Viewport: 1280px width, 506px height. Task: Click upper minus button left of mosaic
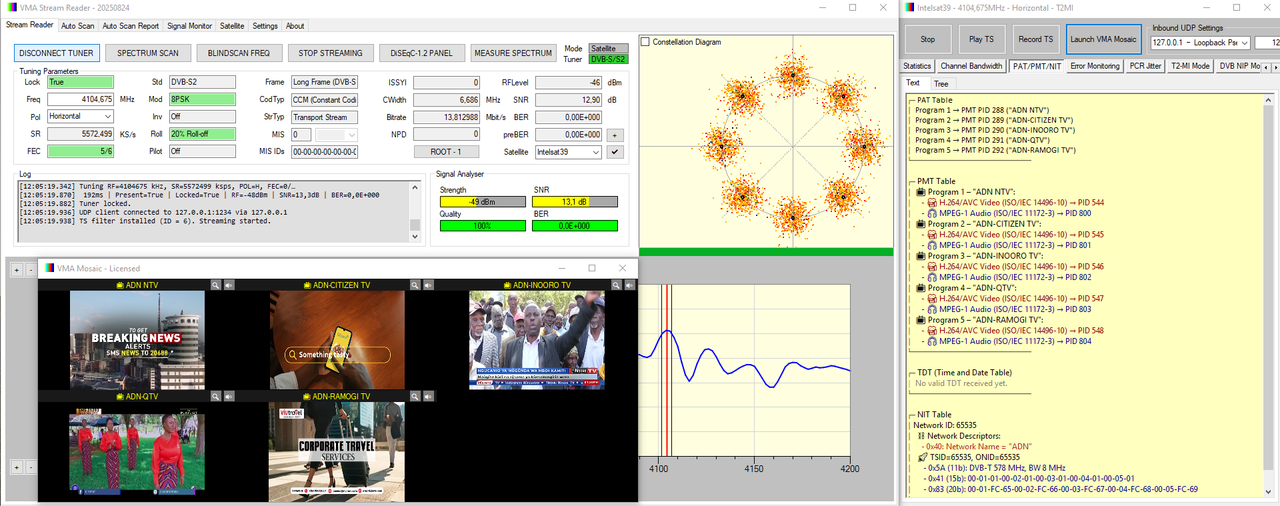(30, 269)
